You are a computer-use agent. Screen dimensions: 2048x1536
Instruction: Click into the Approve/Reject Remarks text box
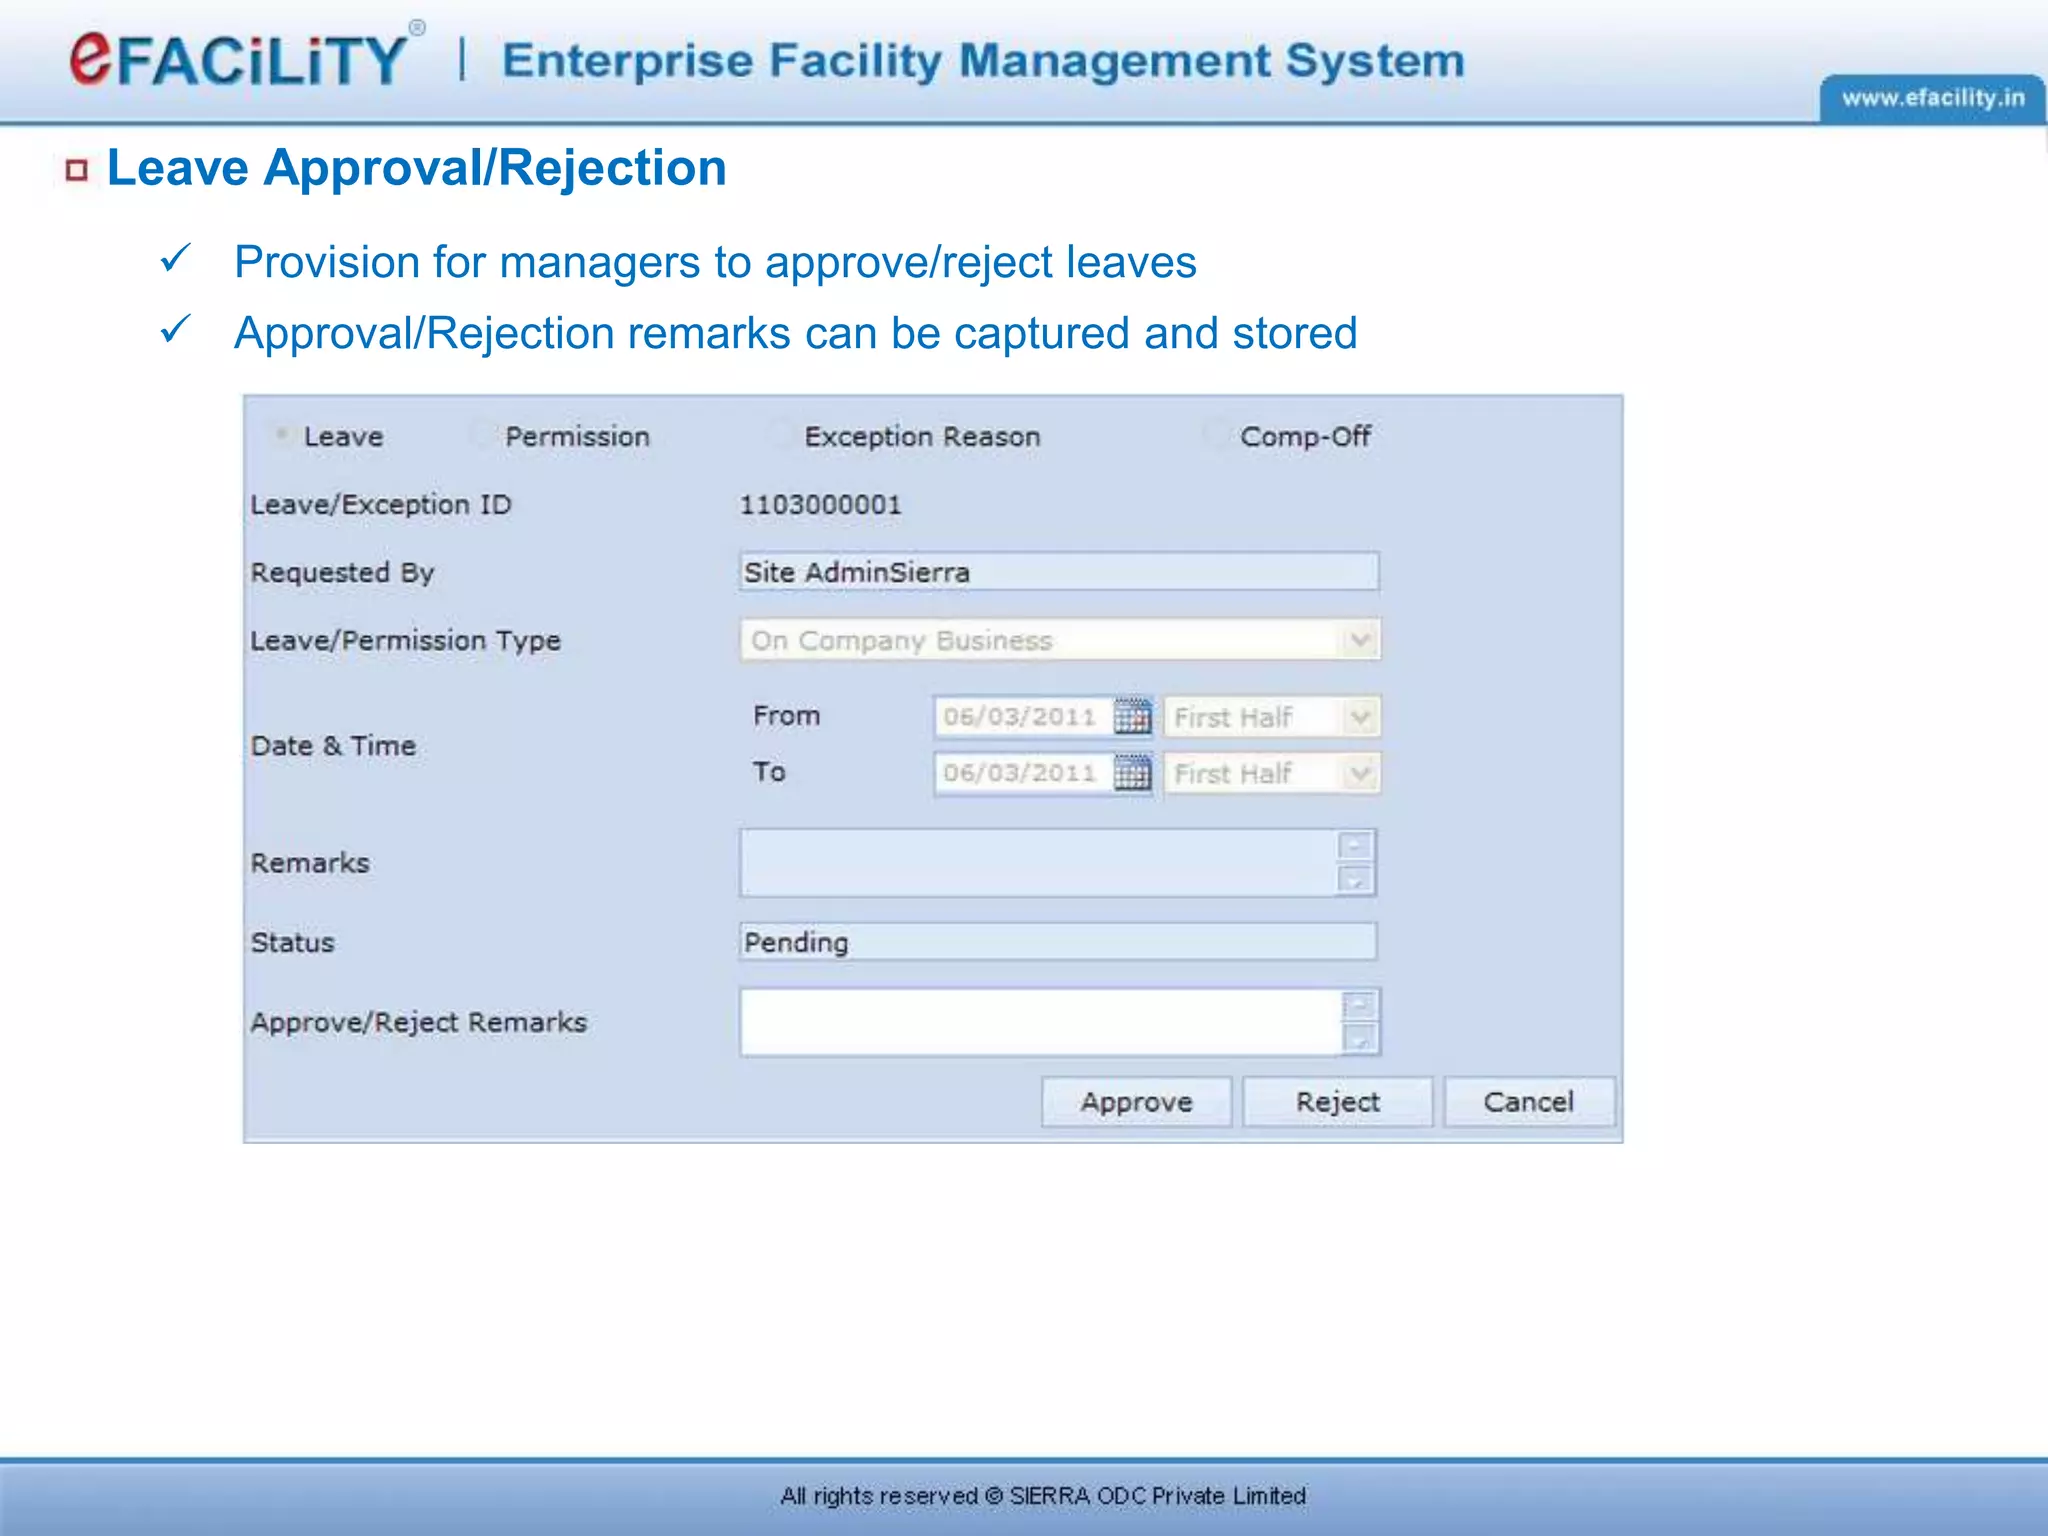tap(1038, 1022)
